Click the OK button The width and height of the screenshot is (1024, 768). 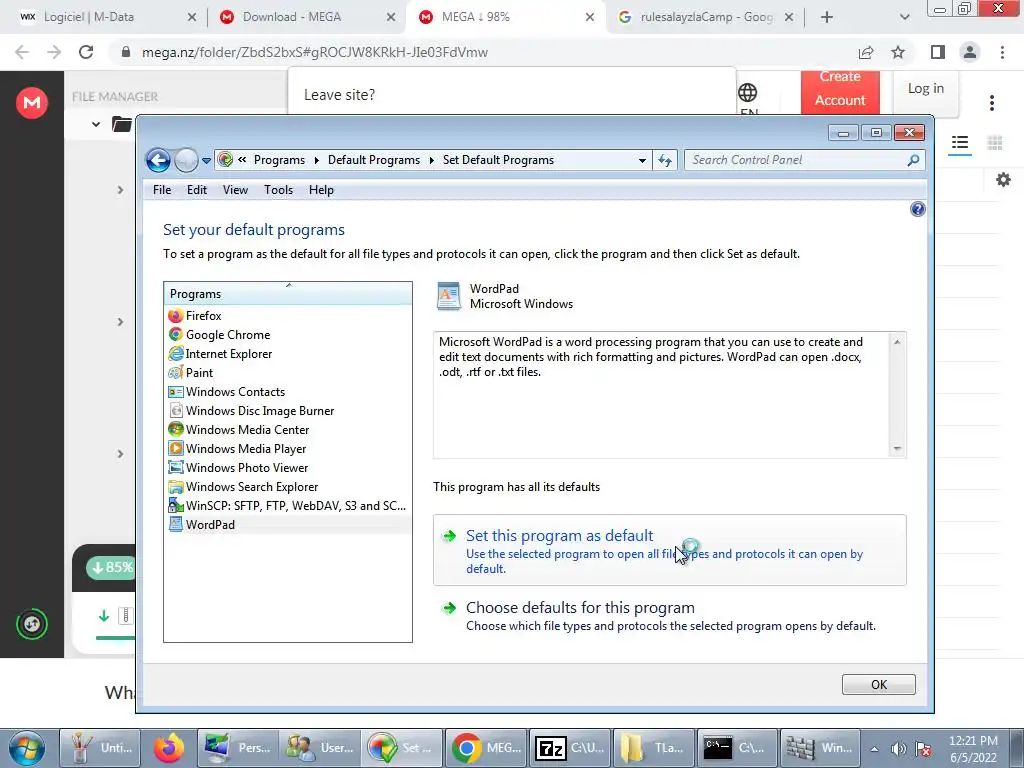tap(878, 684)
